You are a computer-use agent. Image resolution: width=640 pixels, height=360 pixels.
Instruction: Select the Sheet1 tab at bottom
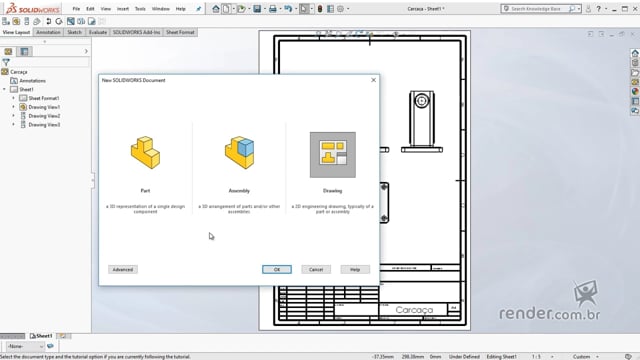click(41, 336)
